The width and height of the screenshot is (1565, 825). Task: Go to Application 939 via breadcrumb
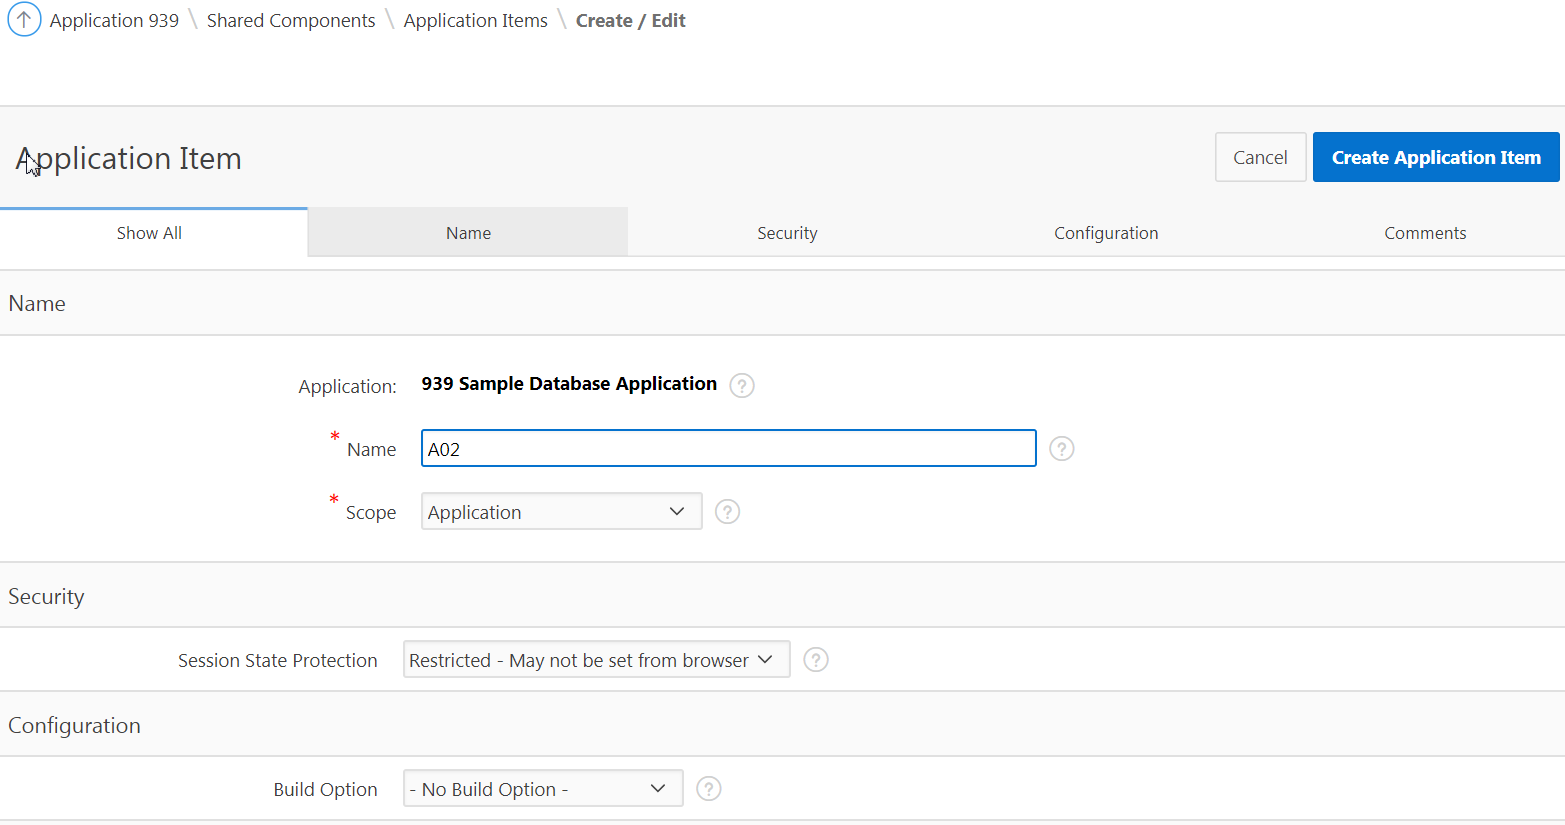coord(113,19)
